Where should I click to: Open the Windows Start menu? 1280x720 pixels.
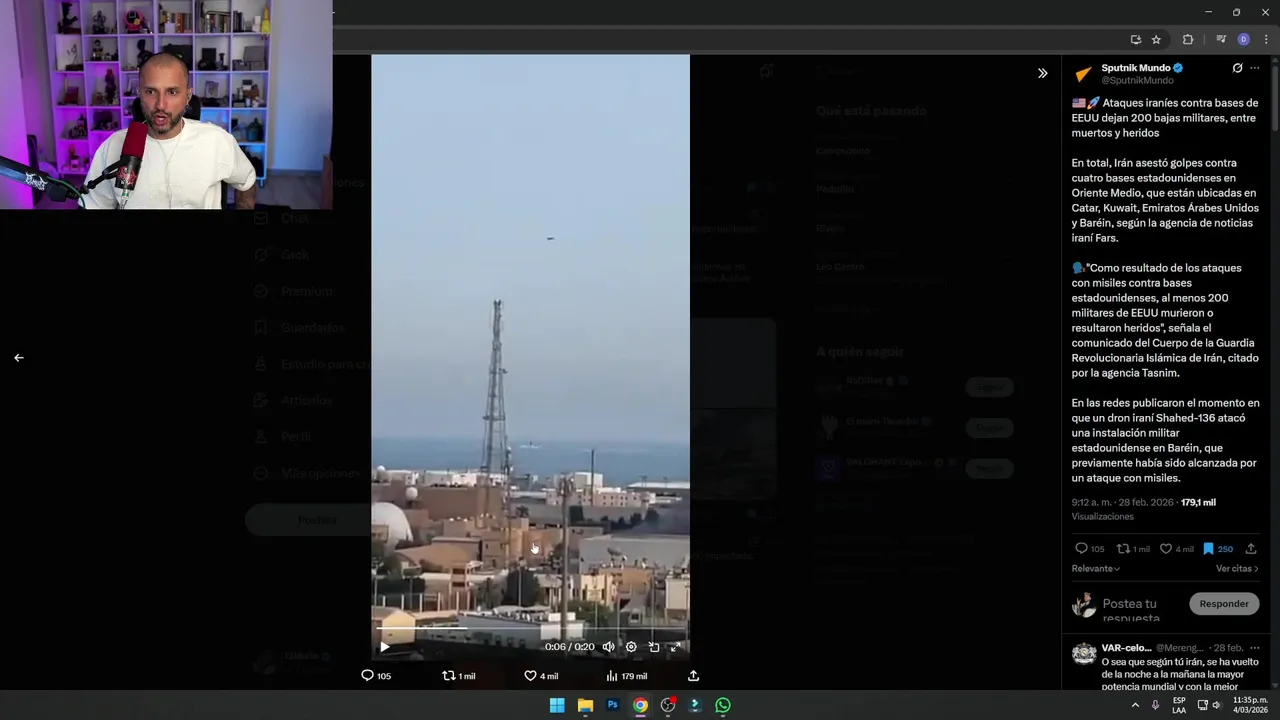[557, 705]
